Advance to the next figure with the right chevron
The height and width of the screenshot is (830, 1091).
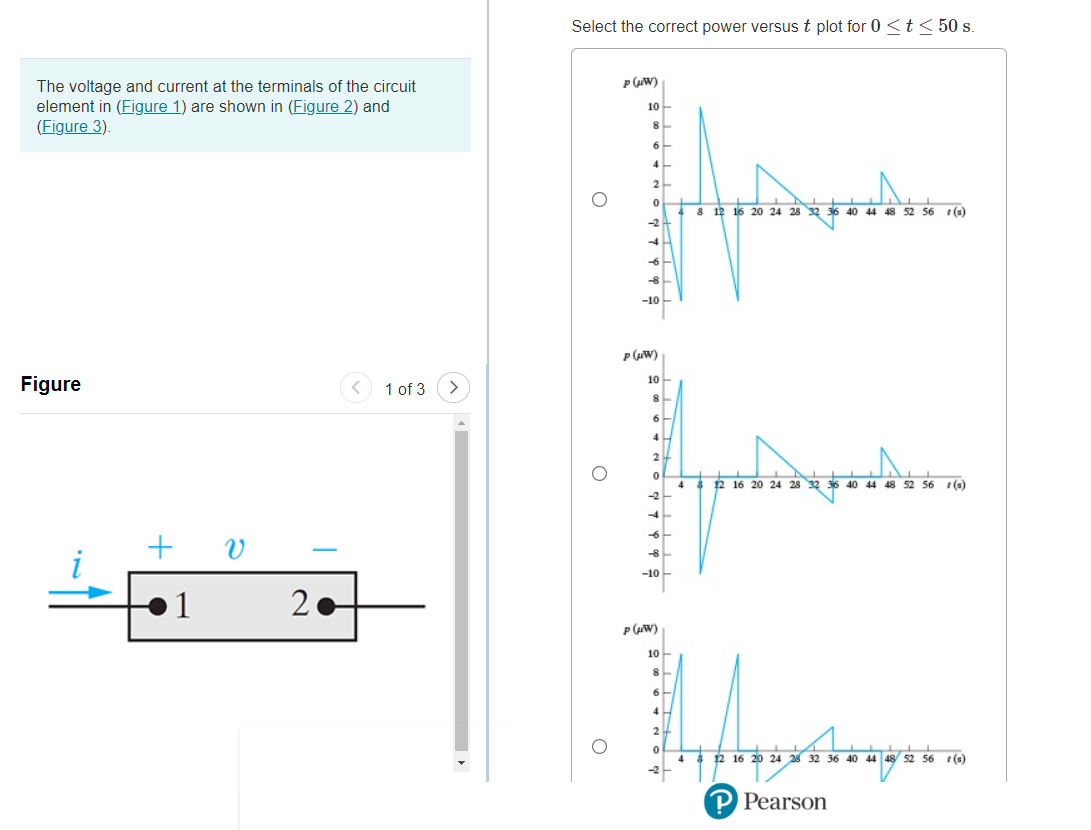click(x=453, y=388)
